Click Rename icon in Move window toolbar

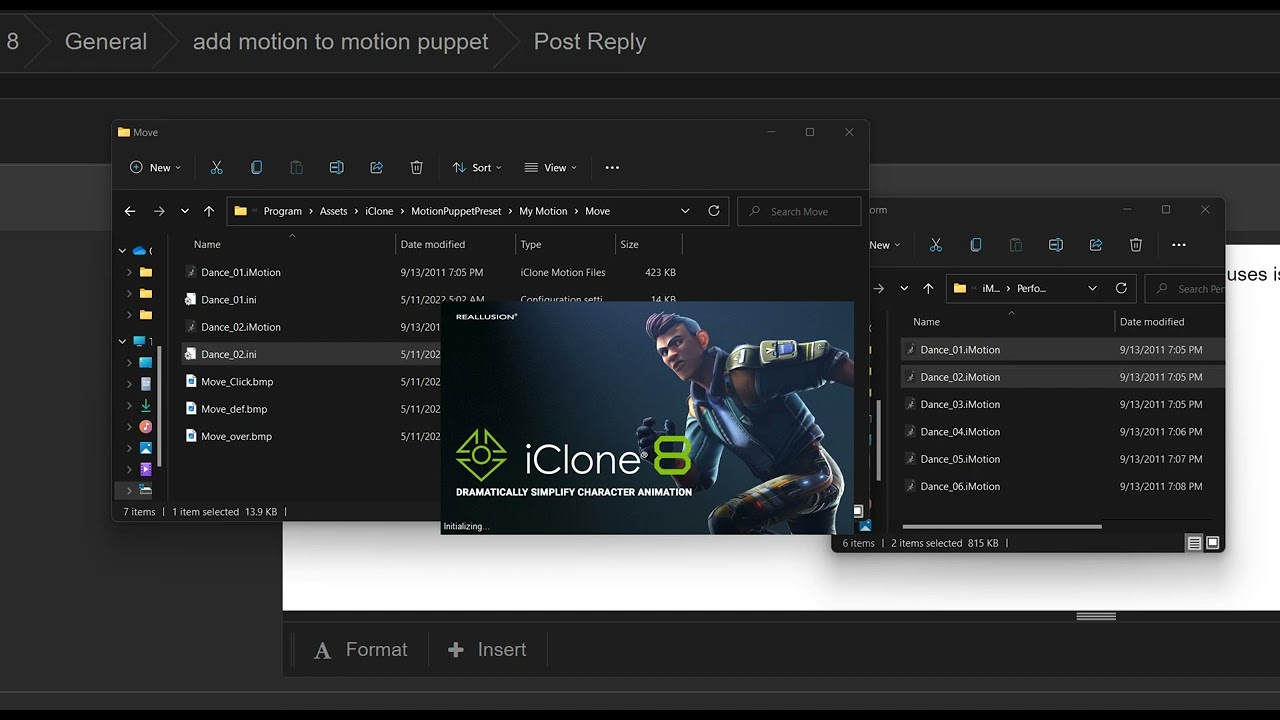(336, 168)
